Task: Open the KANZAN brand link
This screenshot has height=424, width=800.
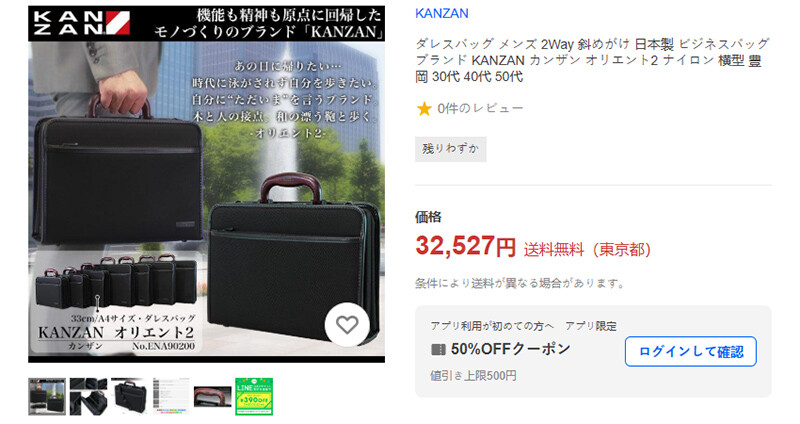Action: coord(442,14)
